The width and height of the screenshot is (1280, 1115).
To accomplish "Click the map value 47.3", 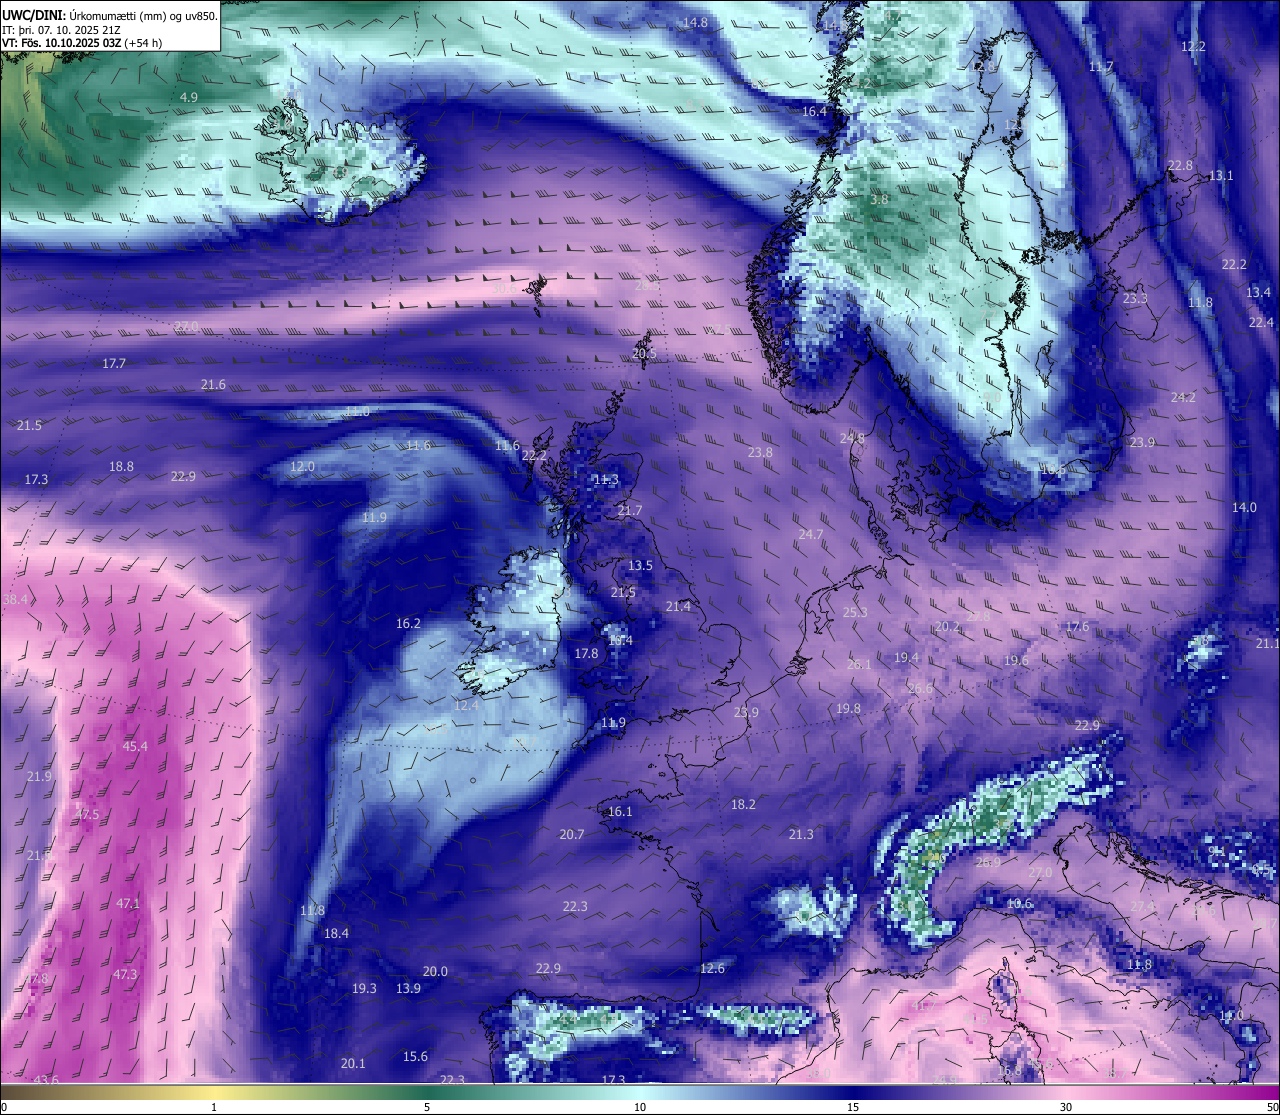I will click(124, 974).
